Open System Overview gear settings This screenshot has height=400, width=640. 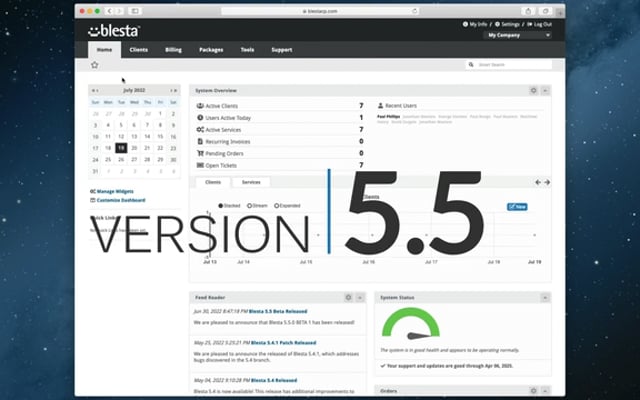[533, 90]
